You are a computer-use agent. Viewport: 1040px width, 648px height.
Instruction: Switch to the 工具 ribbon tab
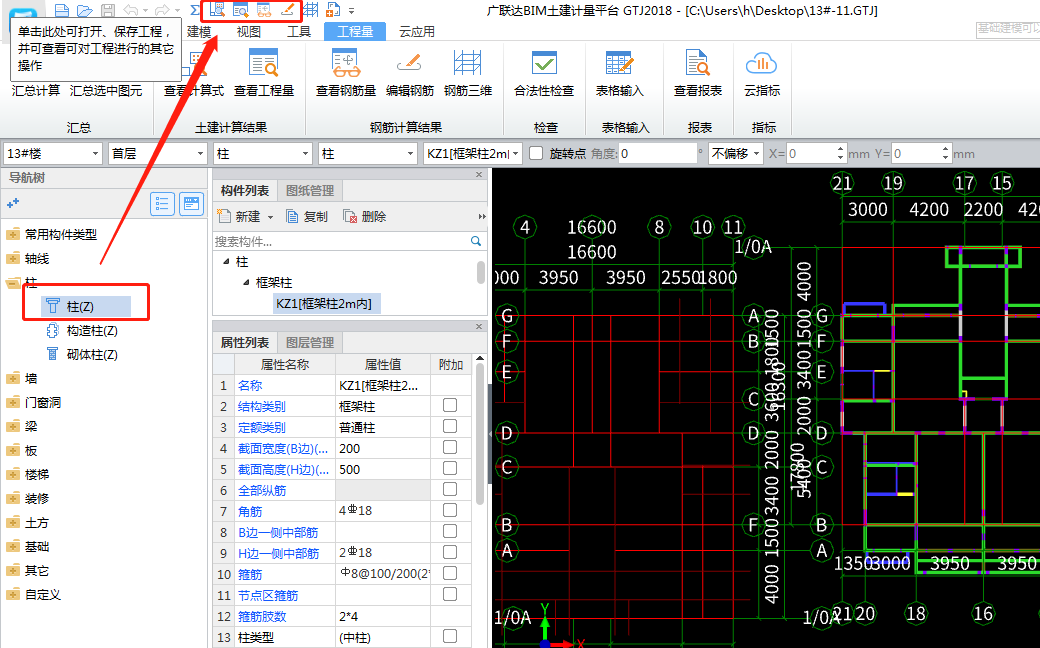299,31
